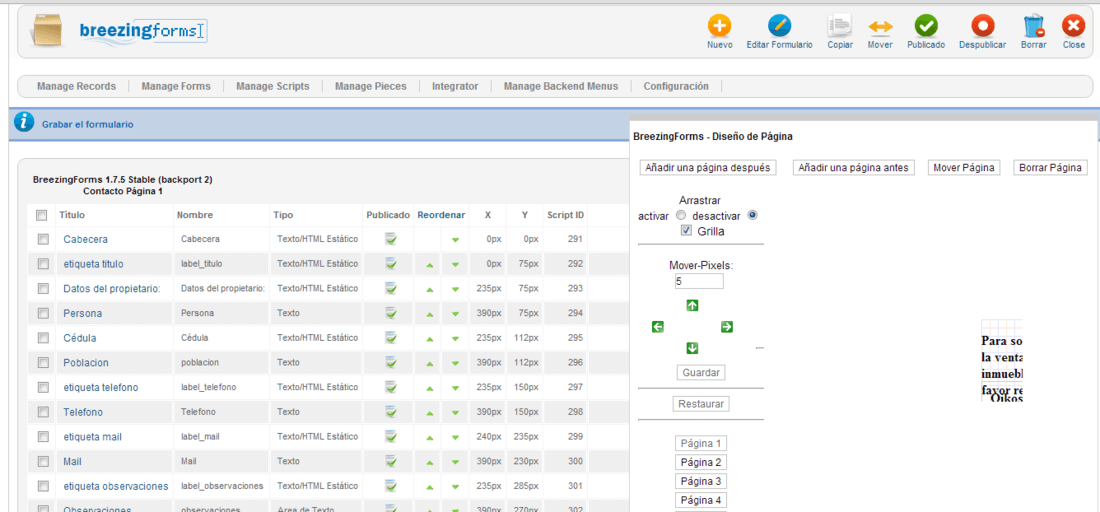The height and width of the screenshot is (512, 1100).
Task: Check the Cédula row checkbox
Action: [43, 337]
